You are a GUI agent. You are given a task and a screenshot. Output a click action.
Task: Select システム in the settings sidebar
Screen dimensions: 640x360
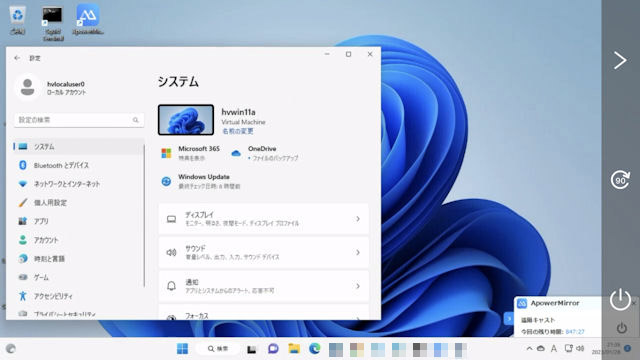[78, 147]
